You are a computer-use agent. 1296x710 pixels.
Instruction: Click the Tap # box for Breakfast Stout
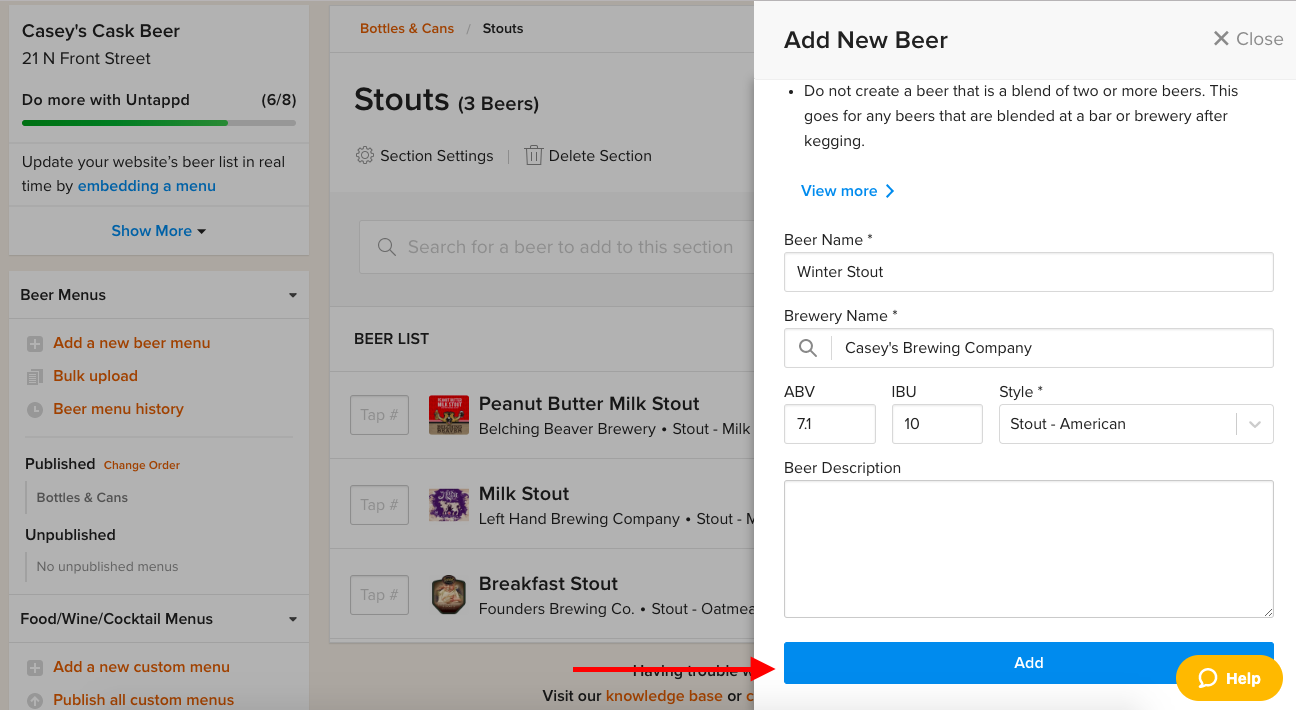click(380, 595)
